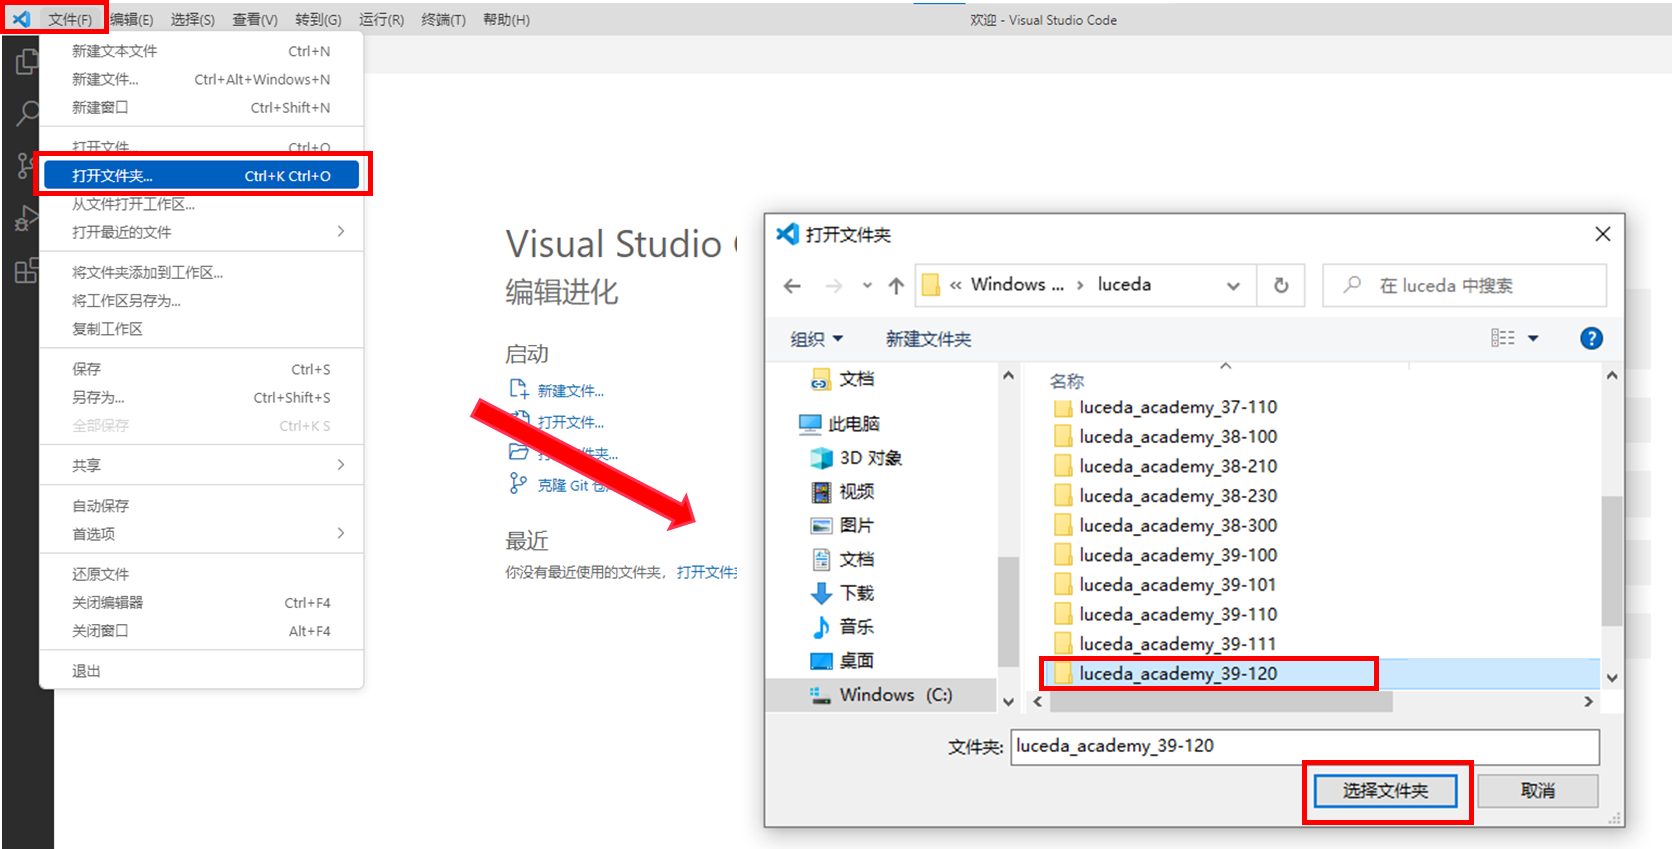Select 视频 in navigation pane
1672x849 pixels.
tap(843, 492)
